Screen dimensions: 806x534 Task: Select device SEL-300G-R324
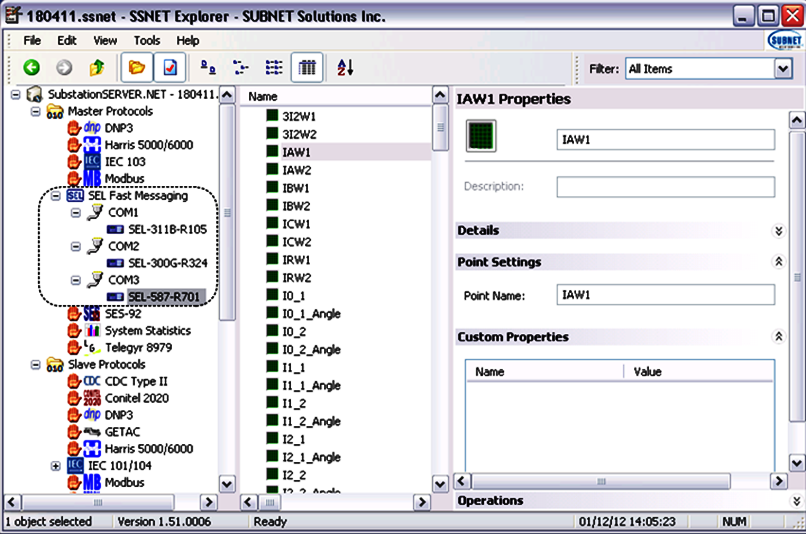(168, 263)
